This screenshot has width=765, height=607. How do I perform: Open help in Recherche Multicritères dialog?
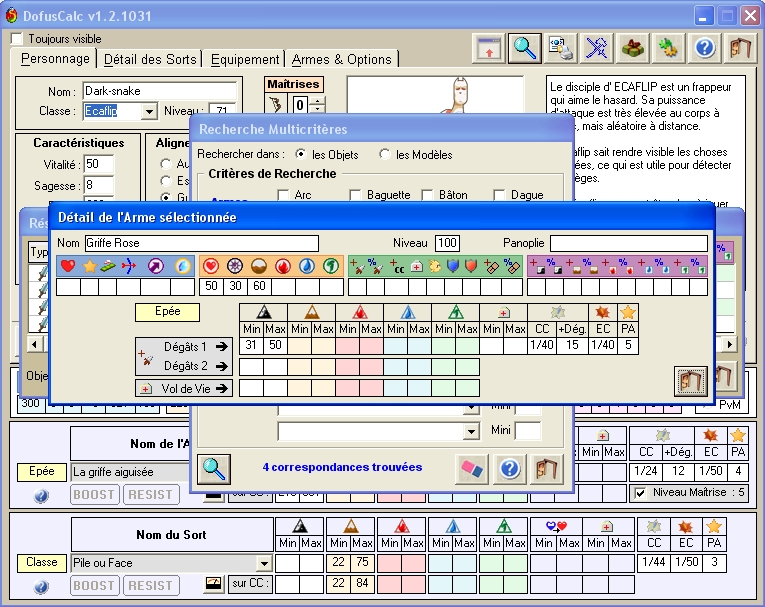[509, 469]
